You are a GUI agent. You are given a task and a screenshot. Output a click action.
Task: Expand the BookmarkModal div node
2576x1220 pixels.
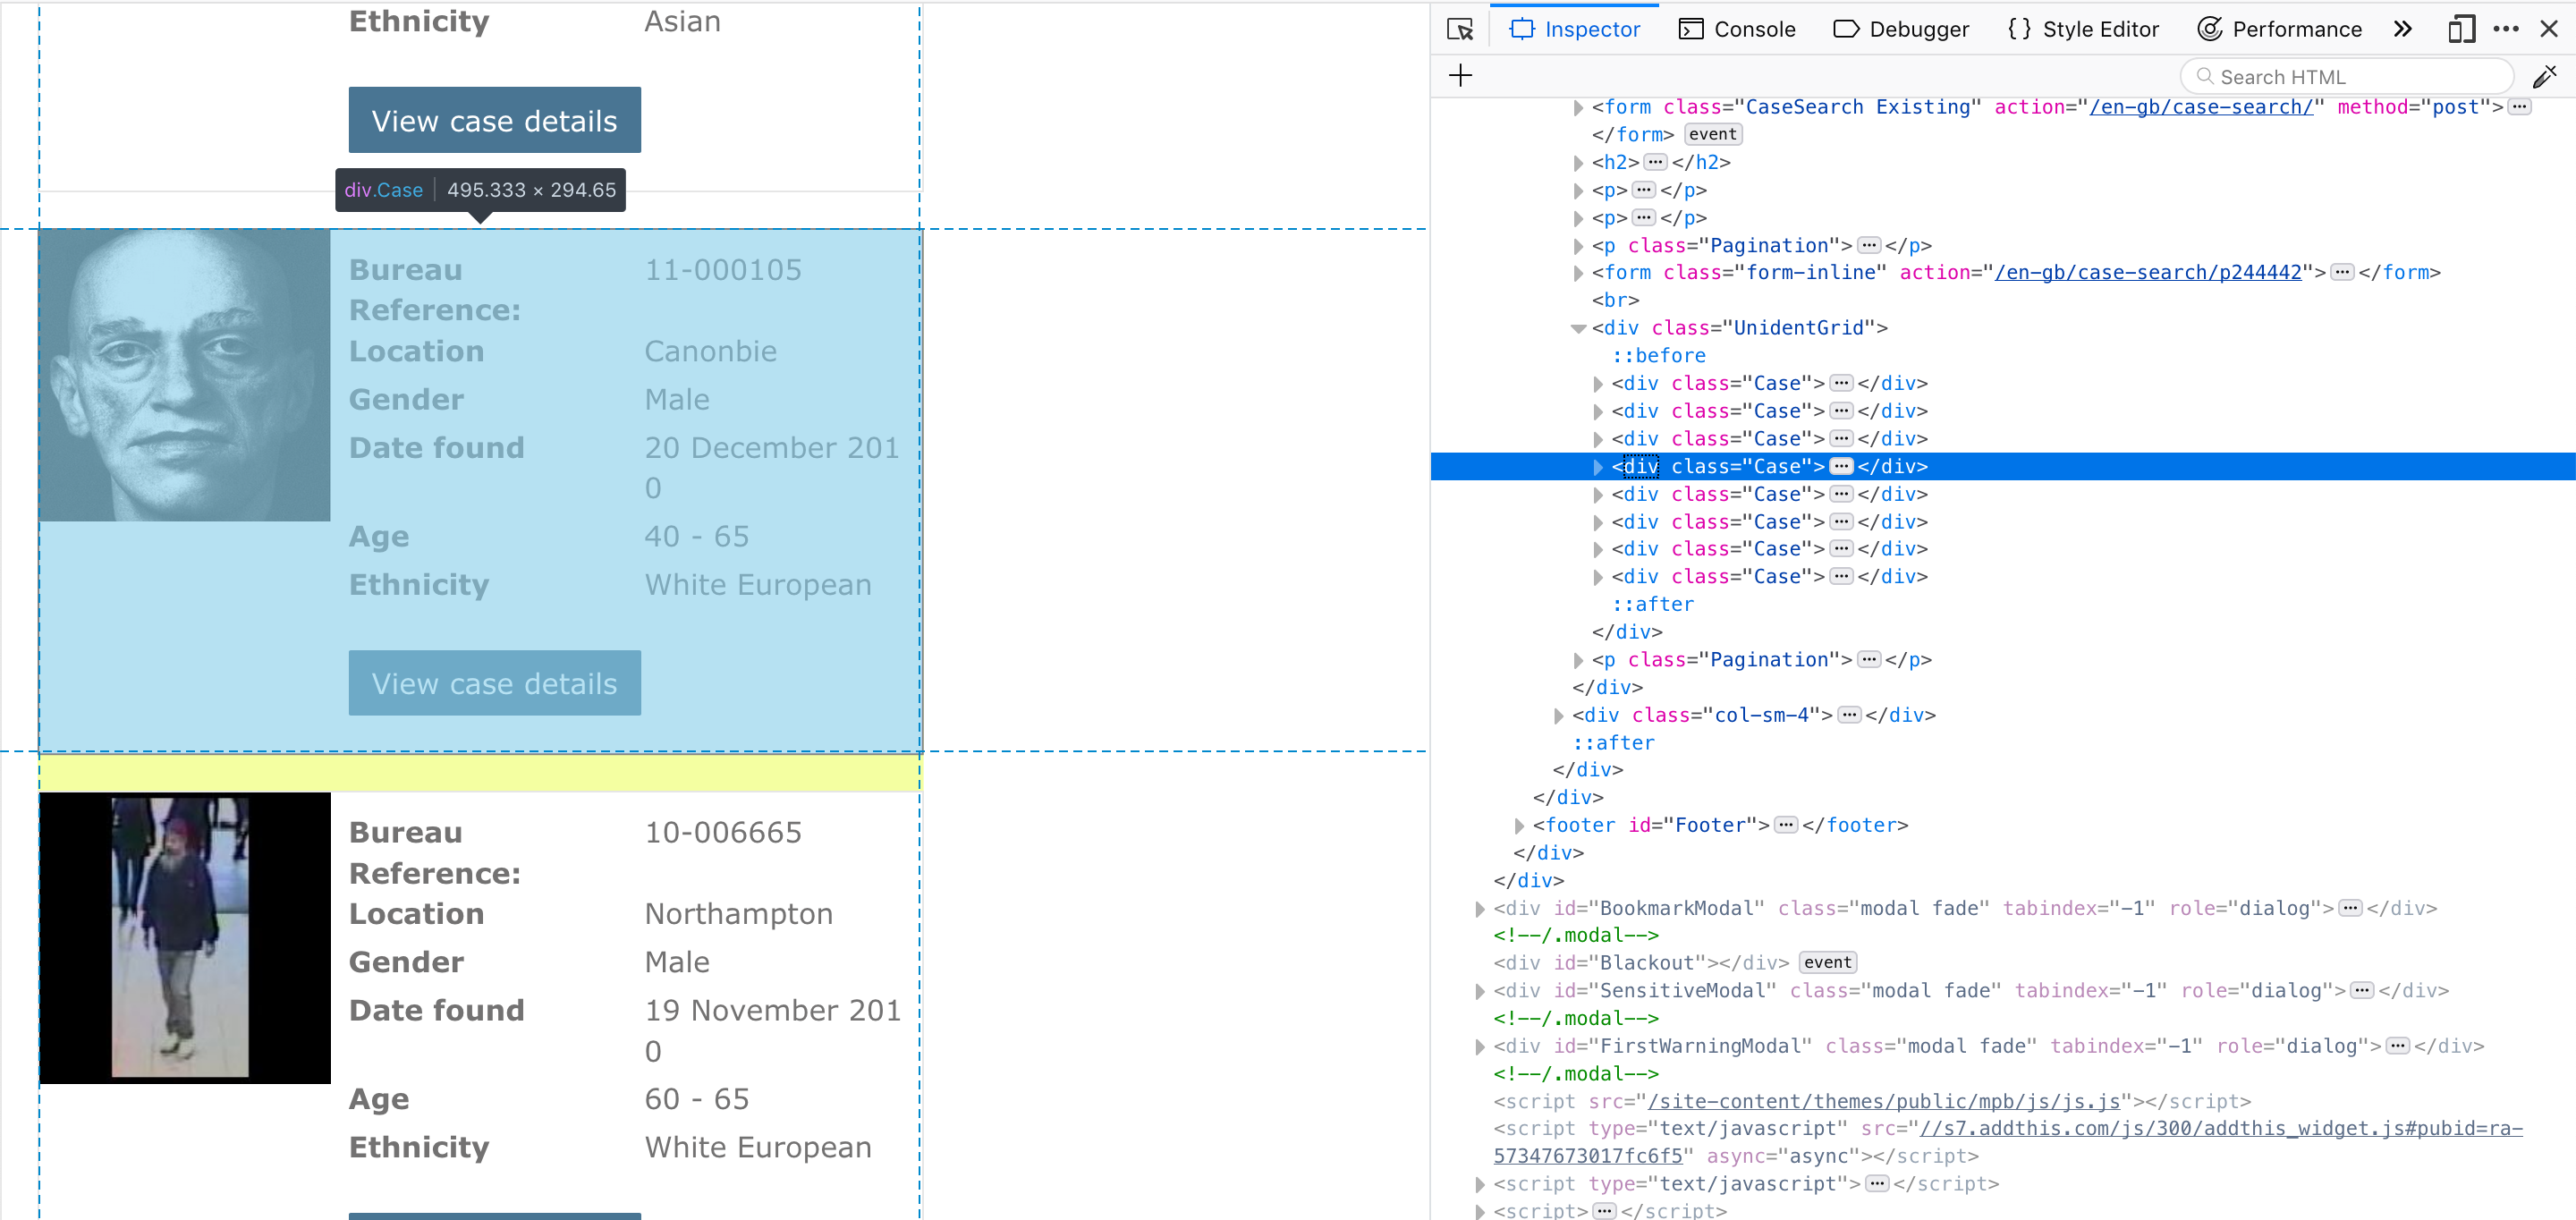click(x=1480, y=909)
